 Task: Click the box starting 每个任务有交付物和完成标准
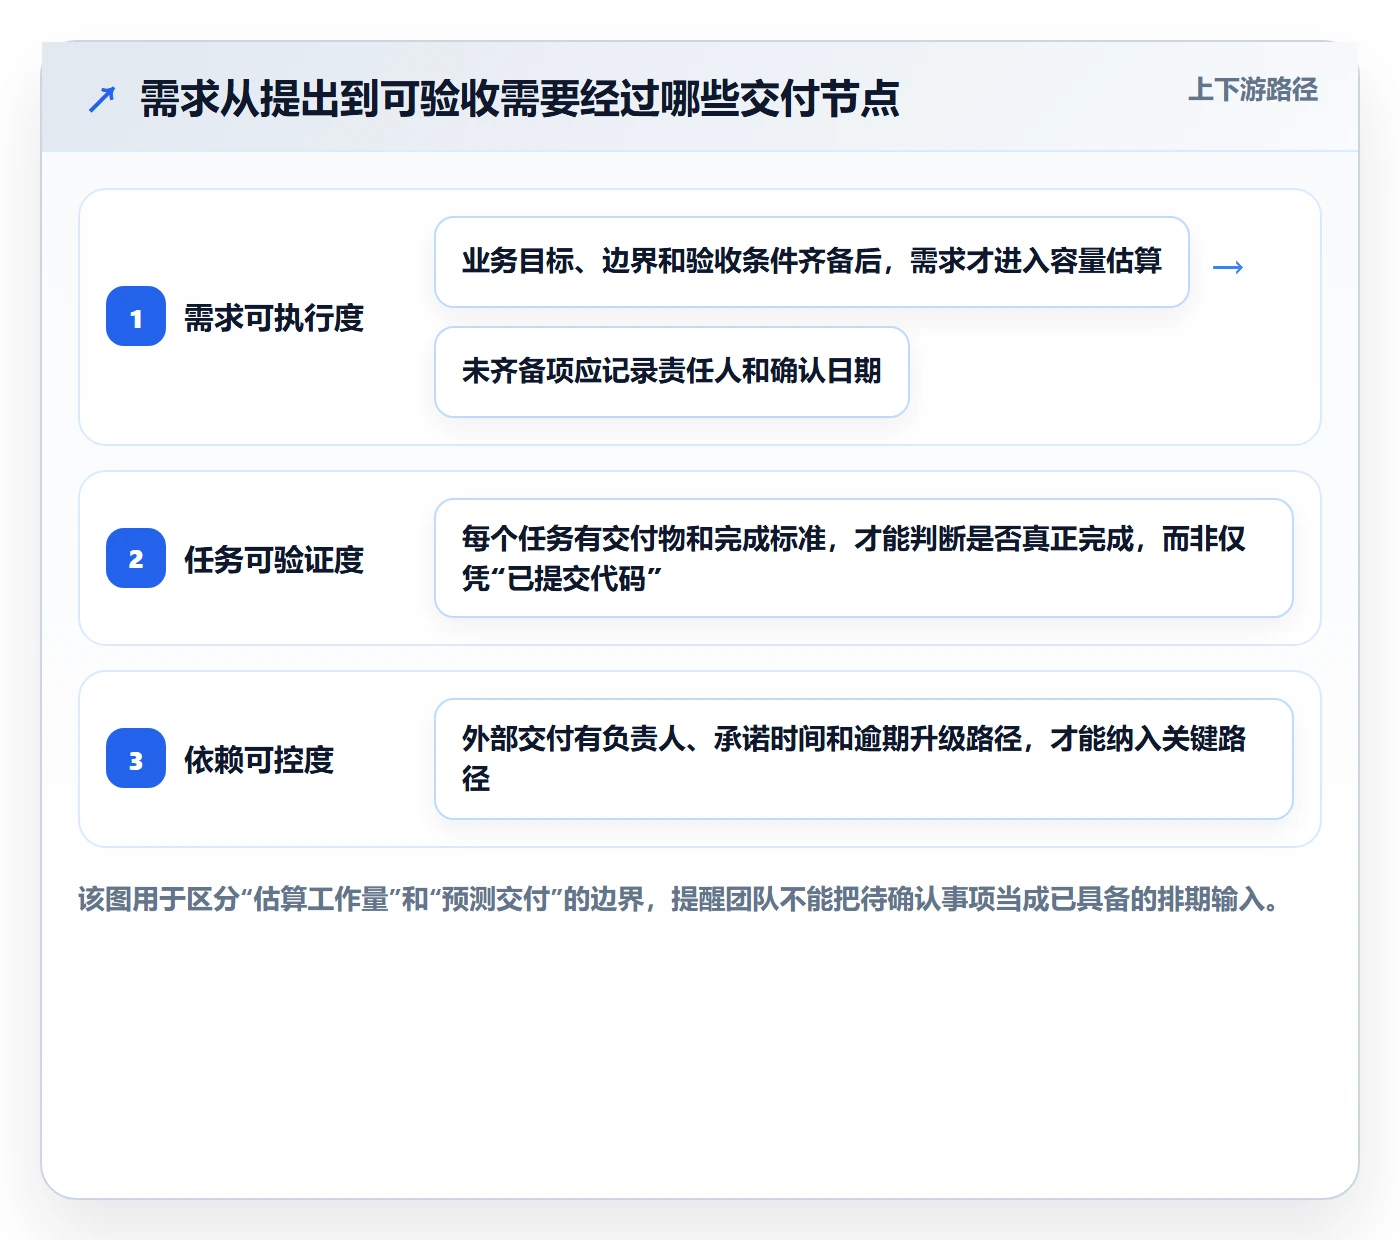(x=864, y=558)
